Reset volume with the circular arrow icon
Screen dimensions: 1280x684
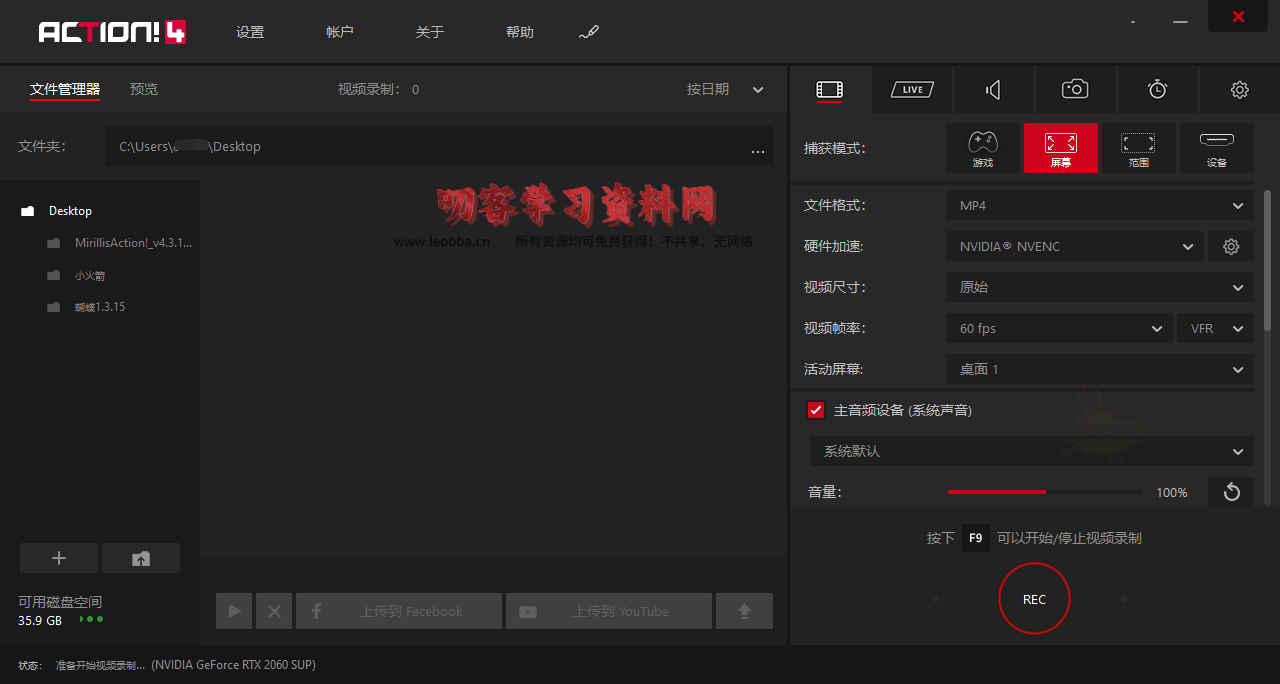pos(1231,492)
